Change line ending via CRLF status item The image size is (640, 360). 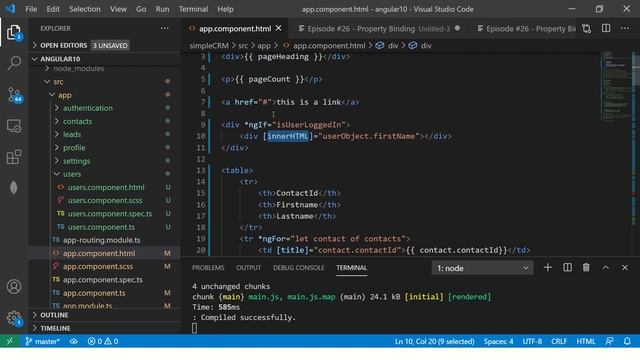(559, 341)
